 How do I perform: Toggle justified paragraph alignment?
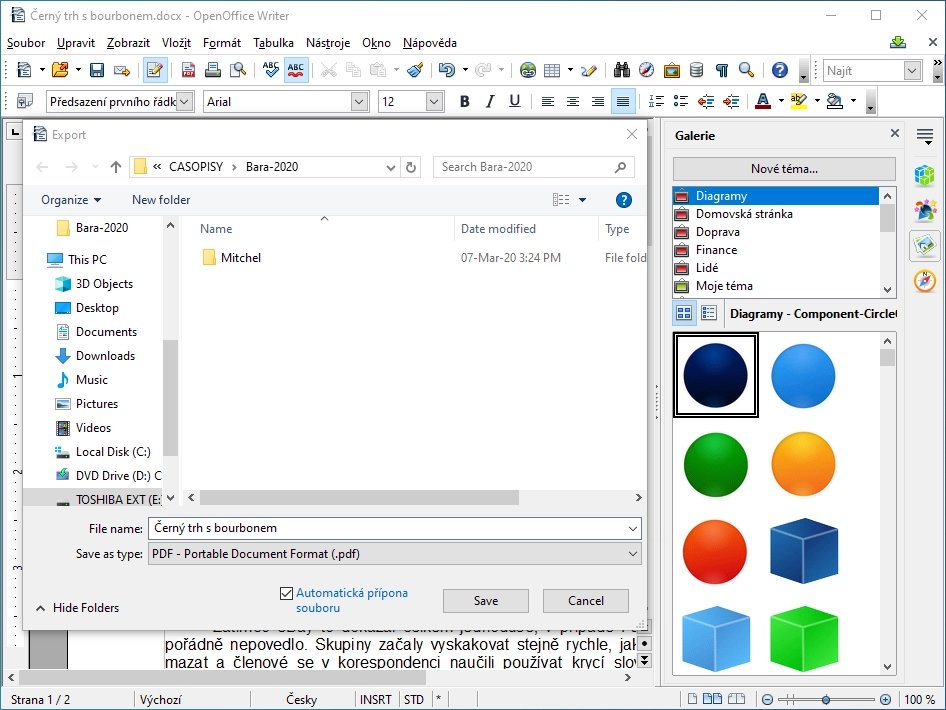[622, 101]
